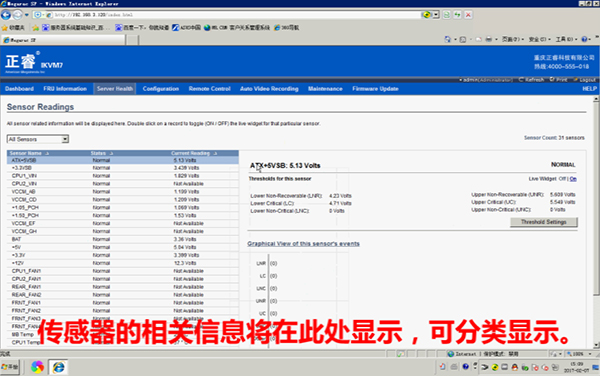Click the Internet Explorer taskbar button
Viewport: 600px width, 376px height.
59,367
